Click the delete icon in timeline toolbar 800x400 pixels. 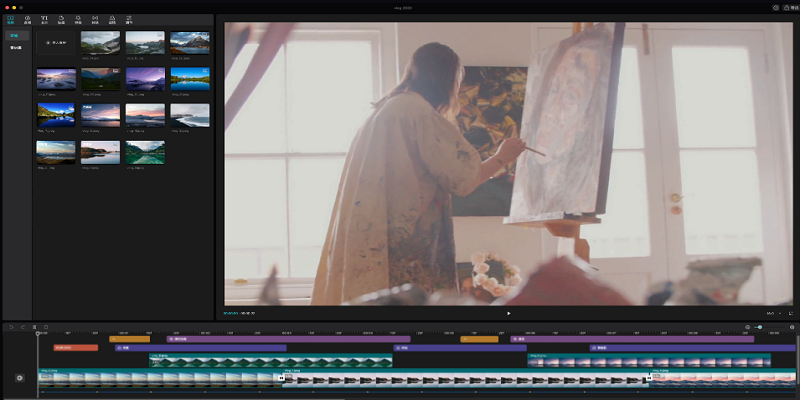(45, 327)
